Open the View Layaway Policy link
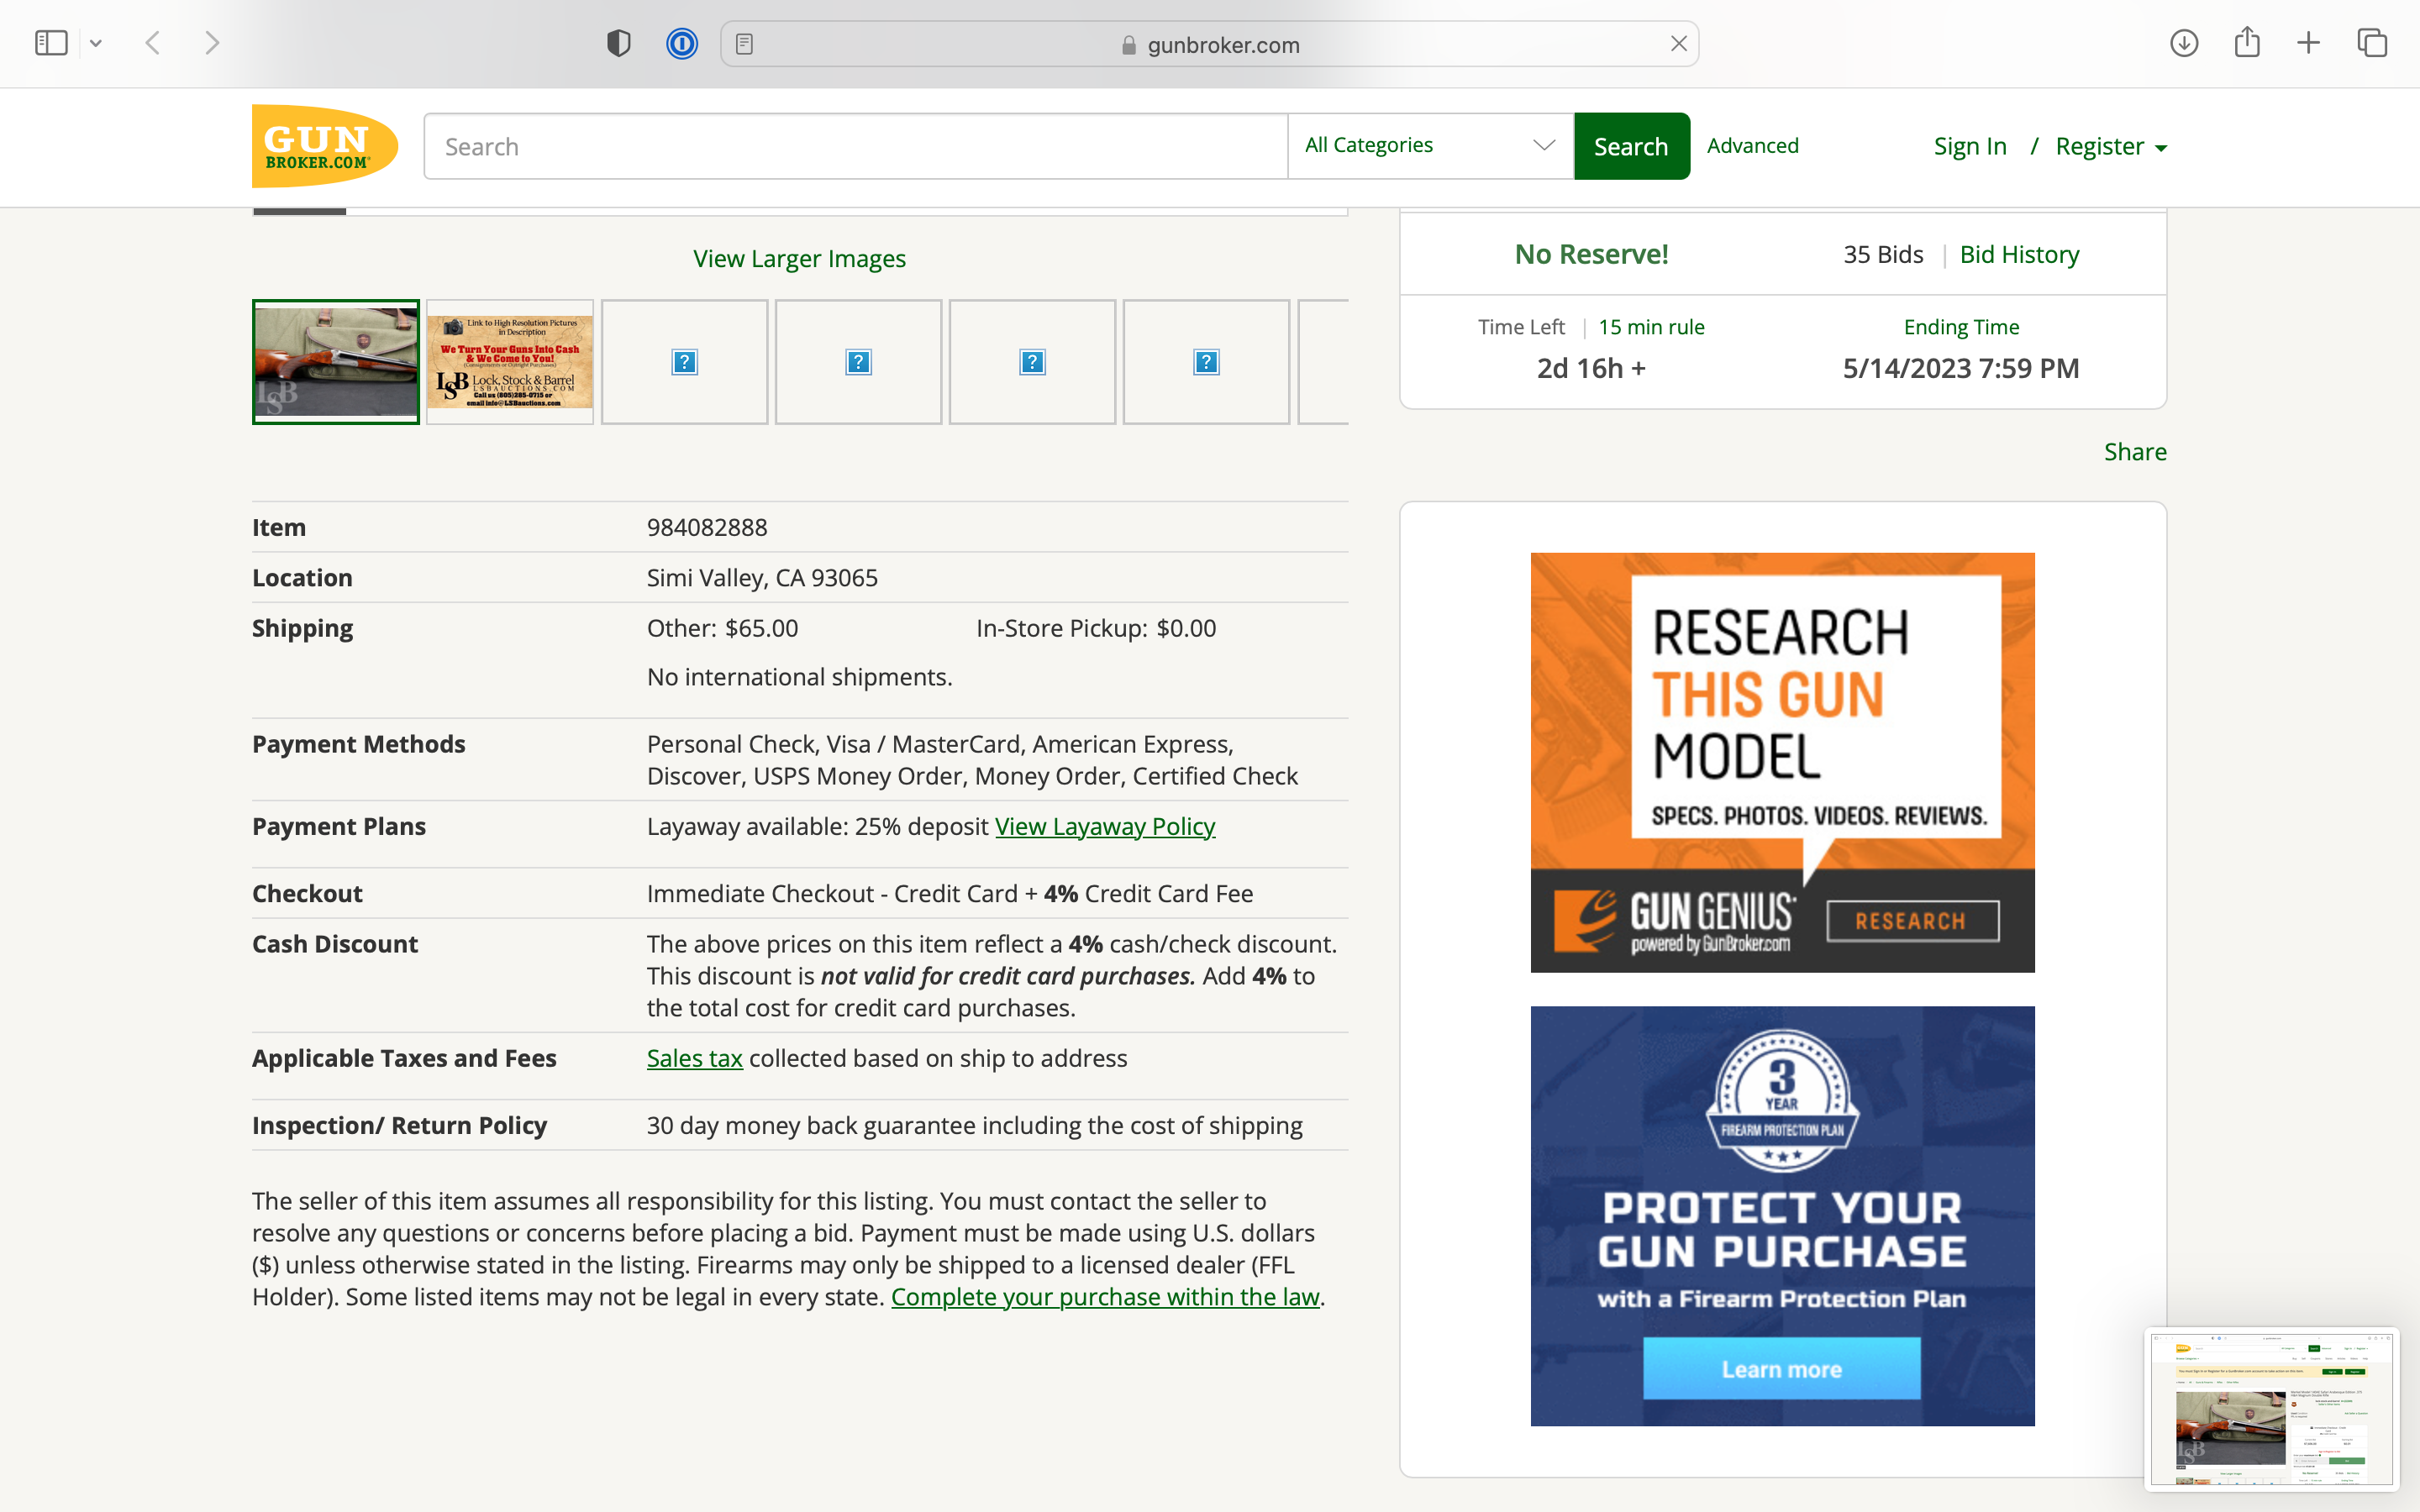 tap(1105, 826)
